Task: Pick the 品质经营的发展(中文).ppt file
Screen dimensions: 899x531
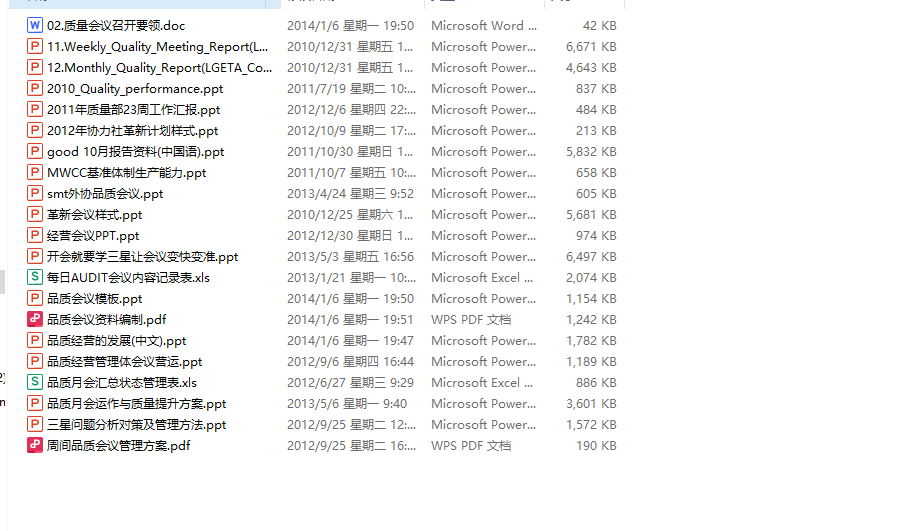Action: point(116,341)
